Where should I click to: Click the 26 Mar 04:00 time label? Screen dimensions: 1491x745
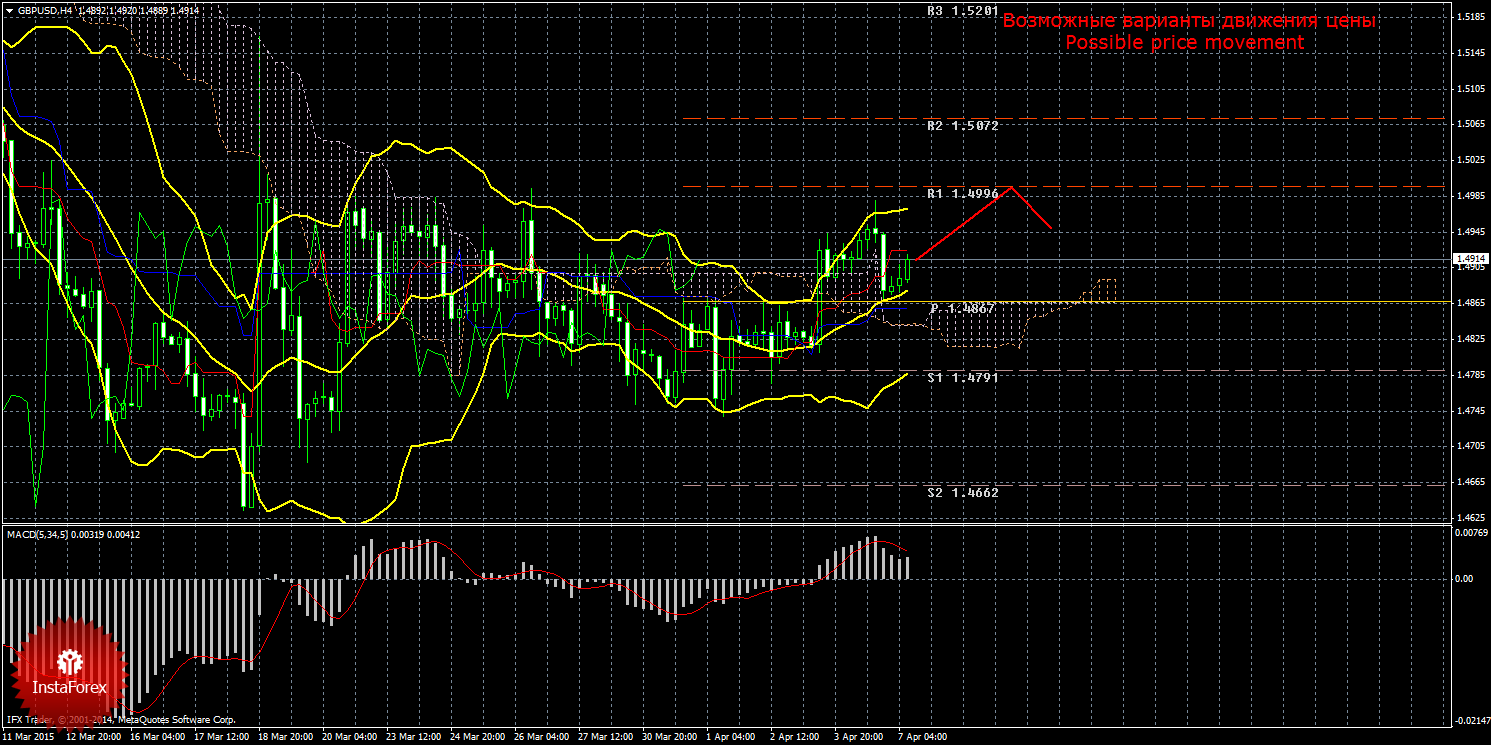(x=540, y=737)
